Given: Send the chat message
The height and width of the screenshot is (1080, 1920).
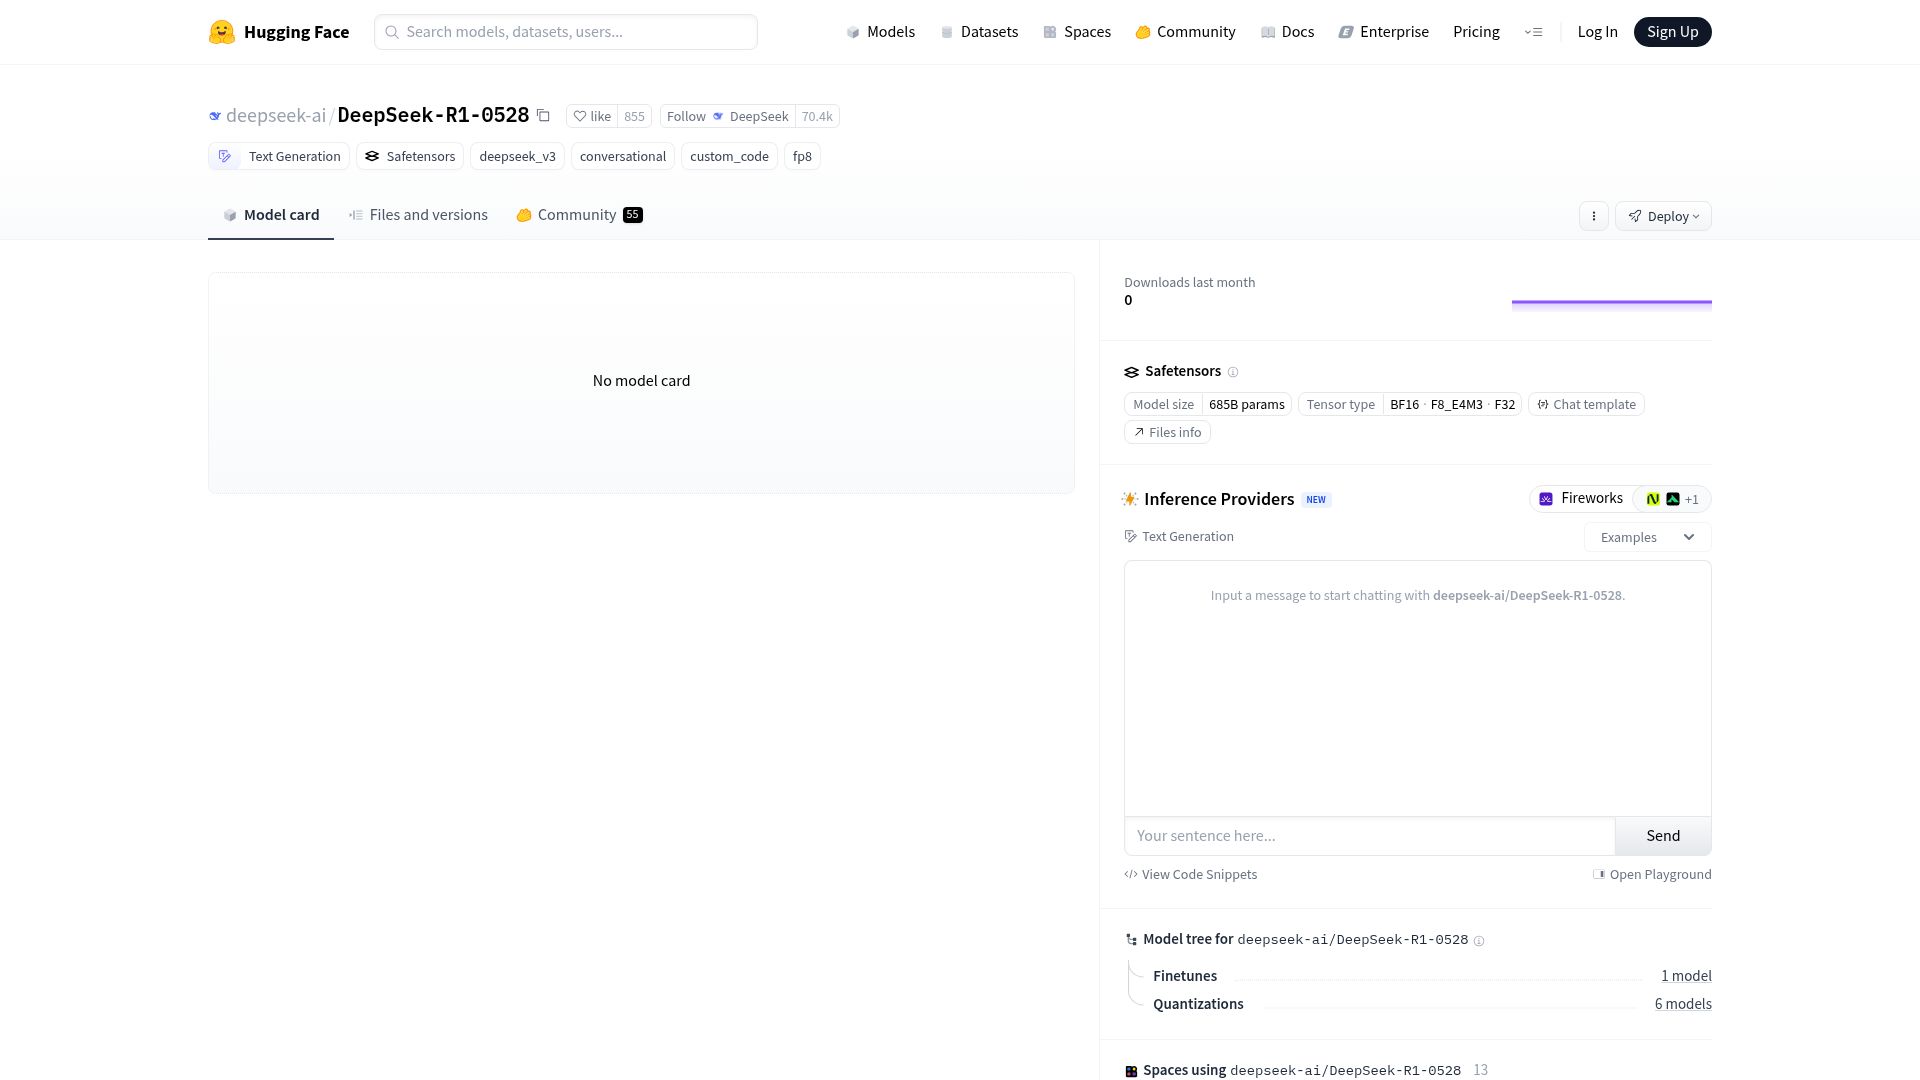Looking at the screenshot, I should 1663,836.
